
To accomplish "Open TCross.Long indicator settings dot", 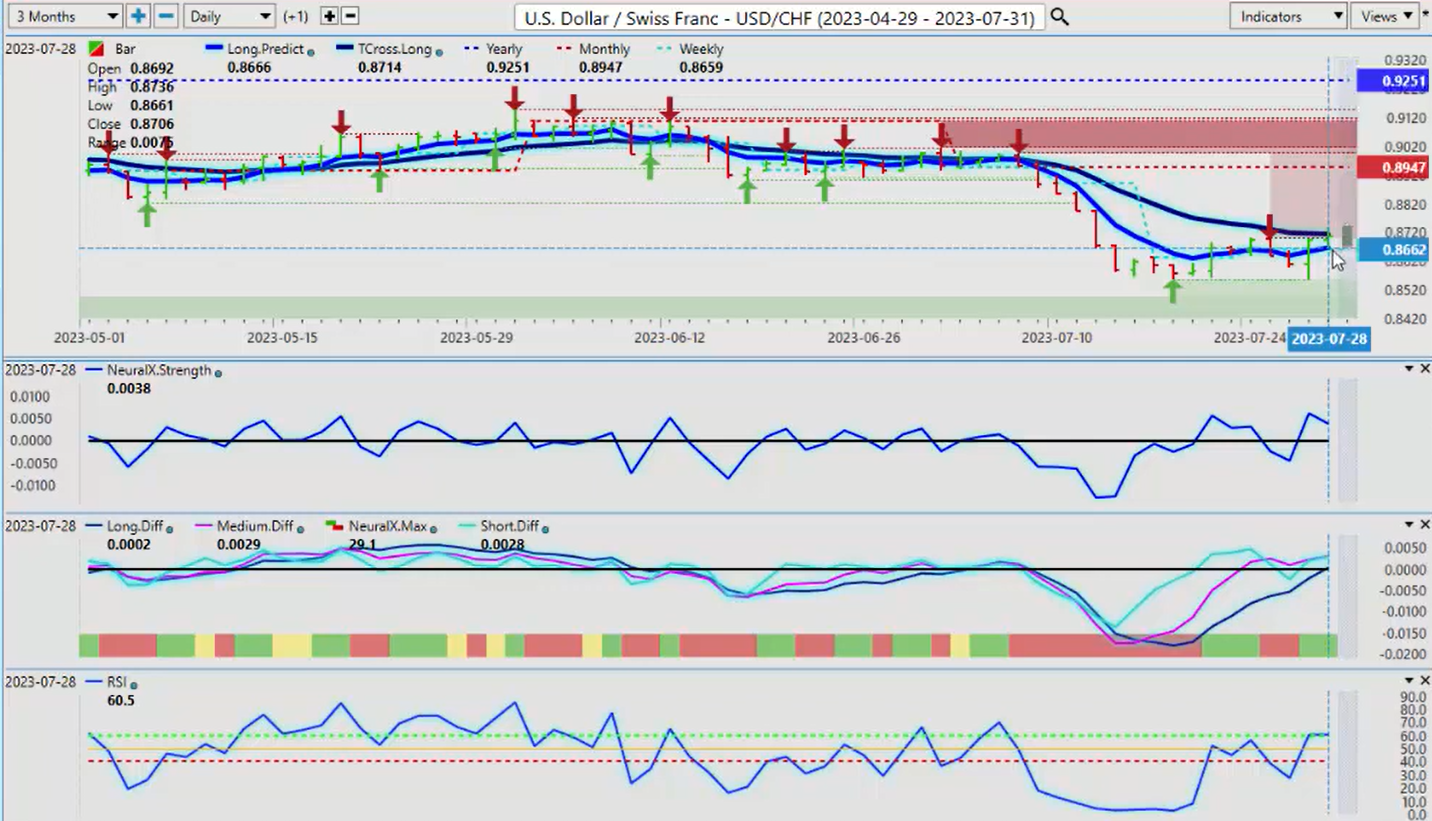I will point(438,52).
